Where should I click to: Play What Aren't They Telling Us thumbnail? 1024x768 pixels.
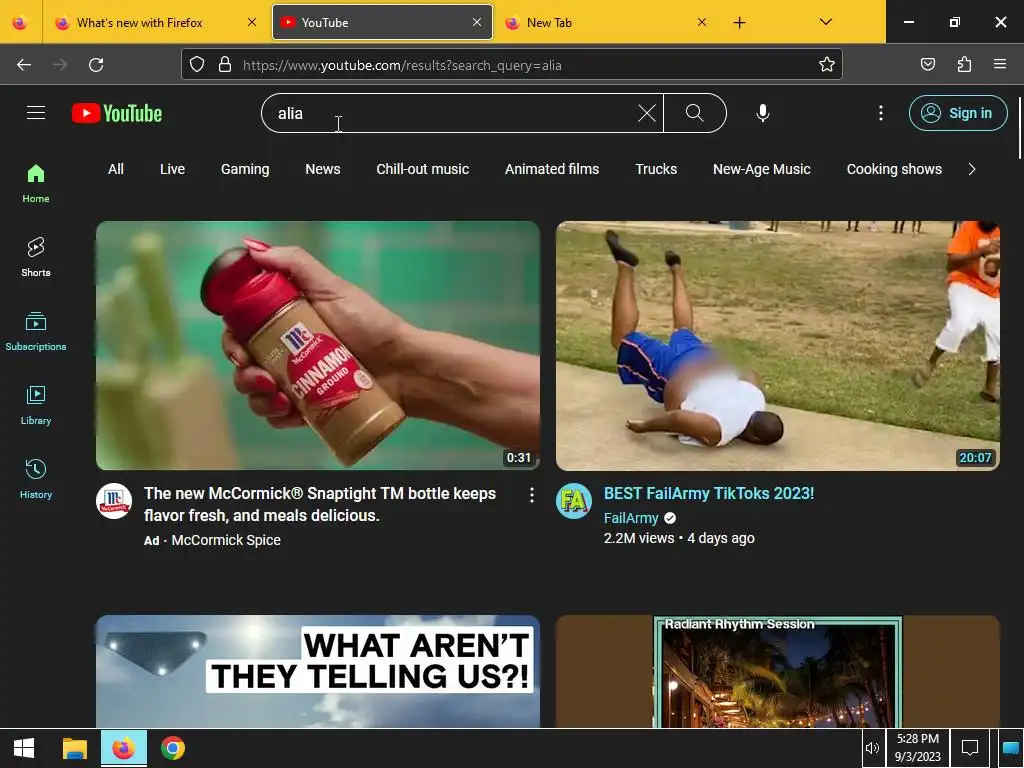(x=318, y=671)
